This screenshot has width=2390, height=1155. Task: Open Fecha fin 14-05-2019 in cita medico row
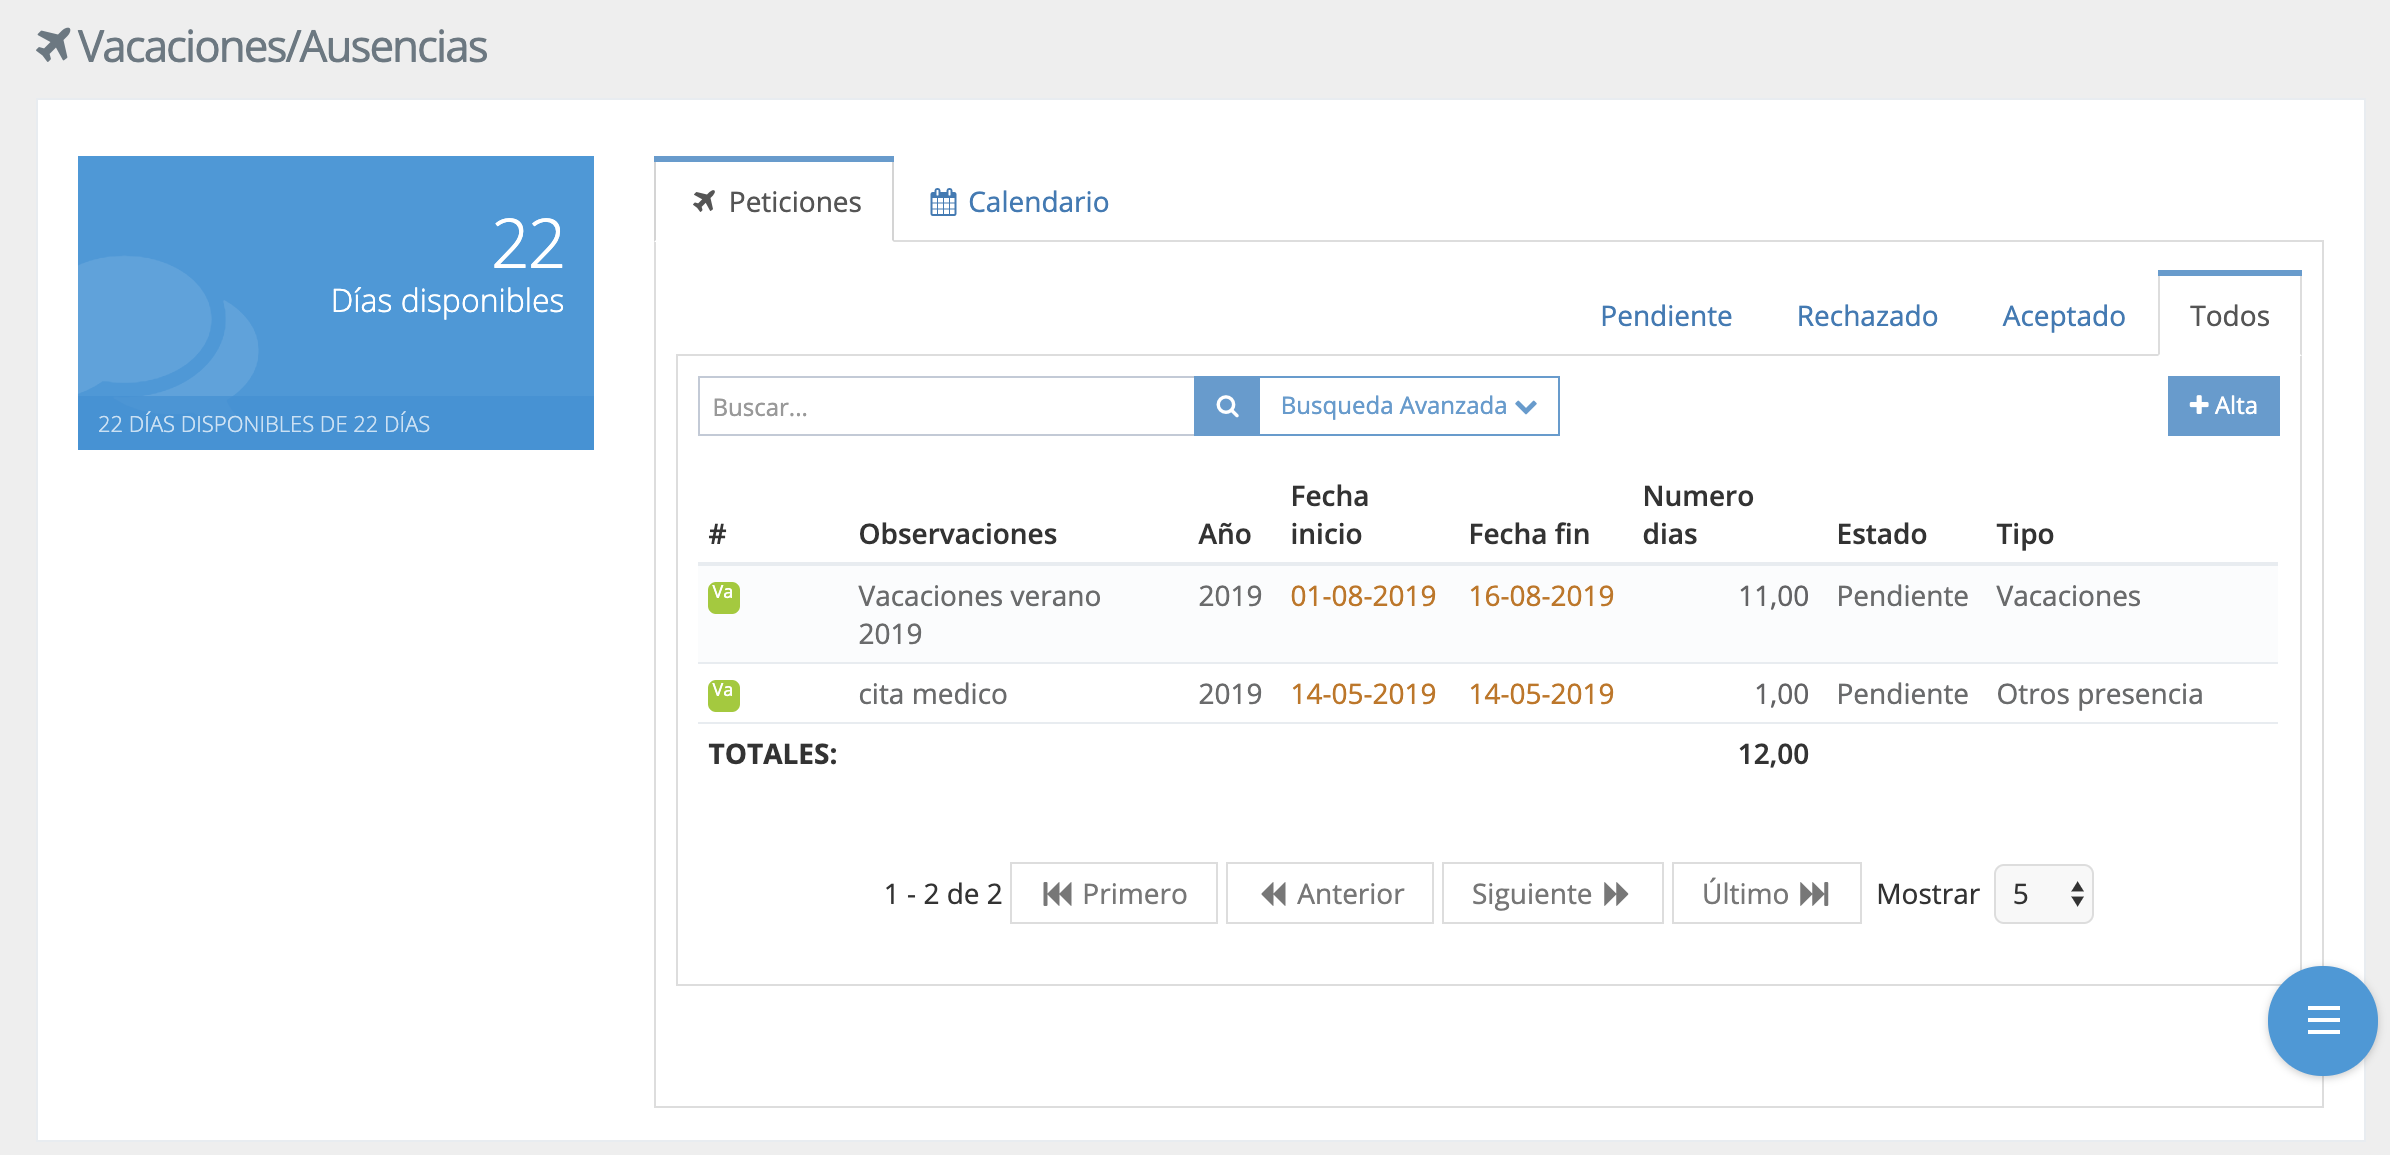click(x=1541, y=695)
